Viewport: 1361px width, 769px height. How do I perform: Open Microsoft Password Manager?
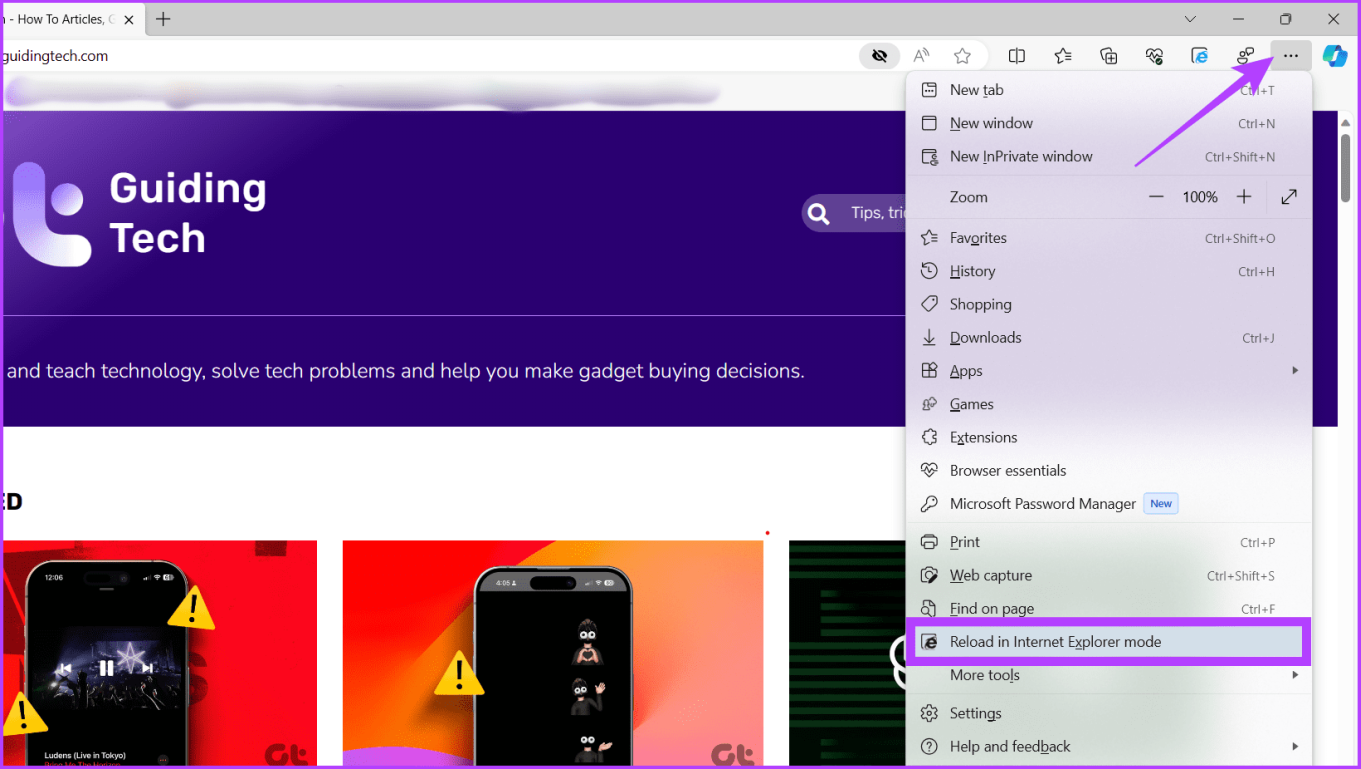click(1044, 503)
